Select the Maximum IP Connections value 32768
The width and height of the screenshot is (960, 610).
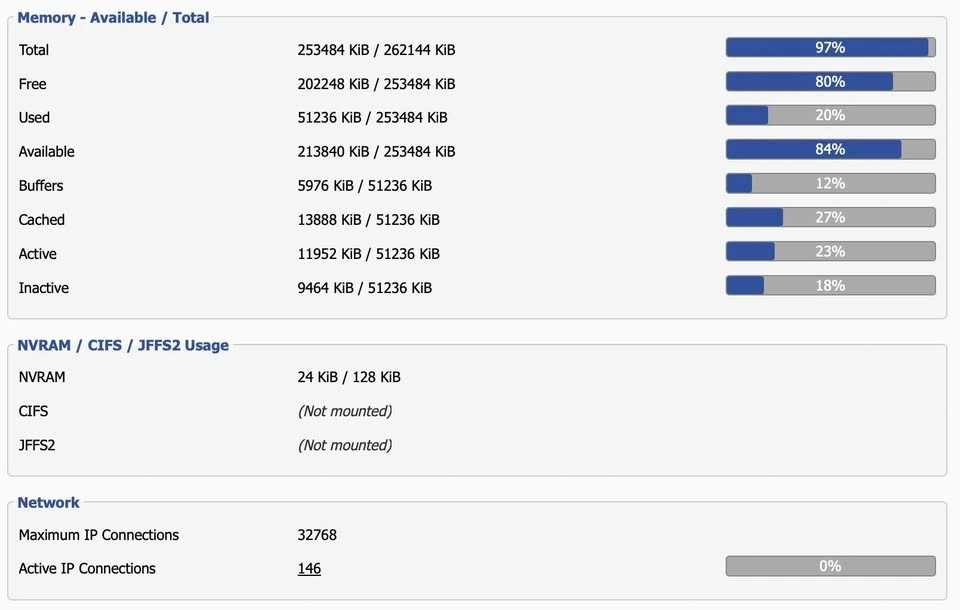click(317, 535)
